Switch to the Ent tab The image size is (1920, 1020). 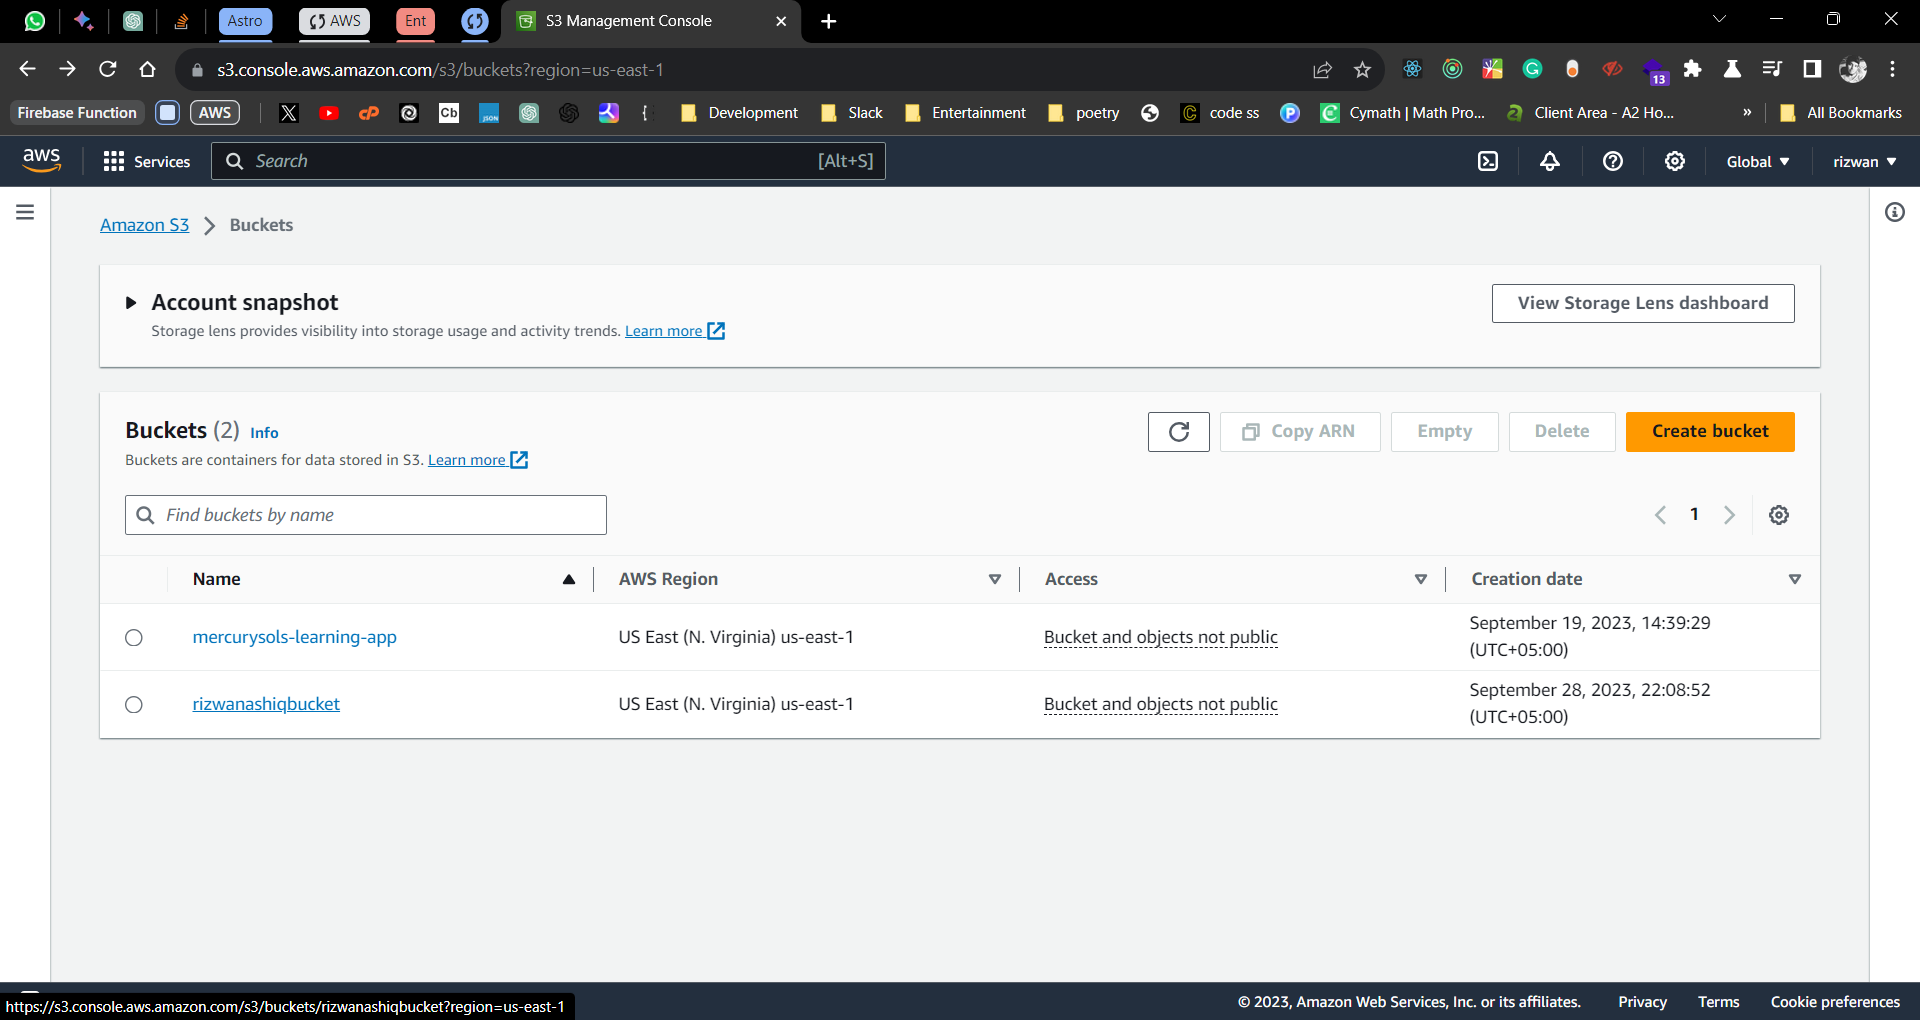(x=415, y=21)
